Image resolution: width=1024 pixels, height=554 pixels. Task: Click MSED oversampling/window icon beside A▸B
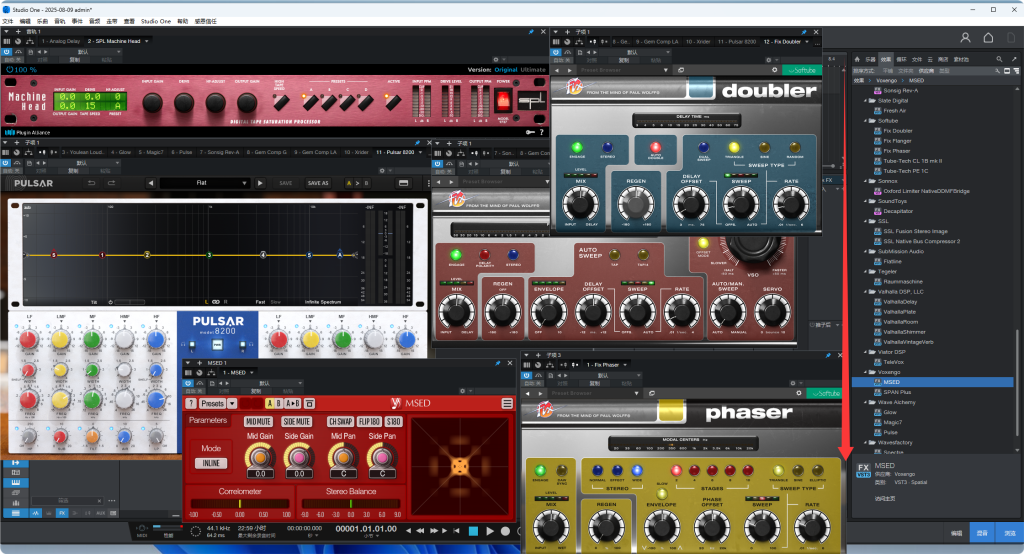310,404
